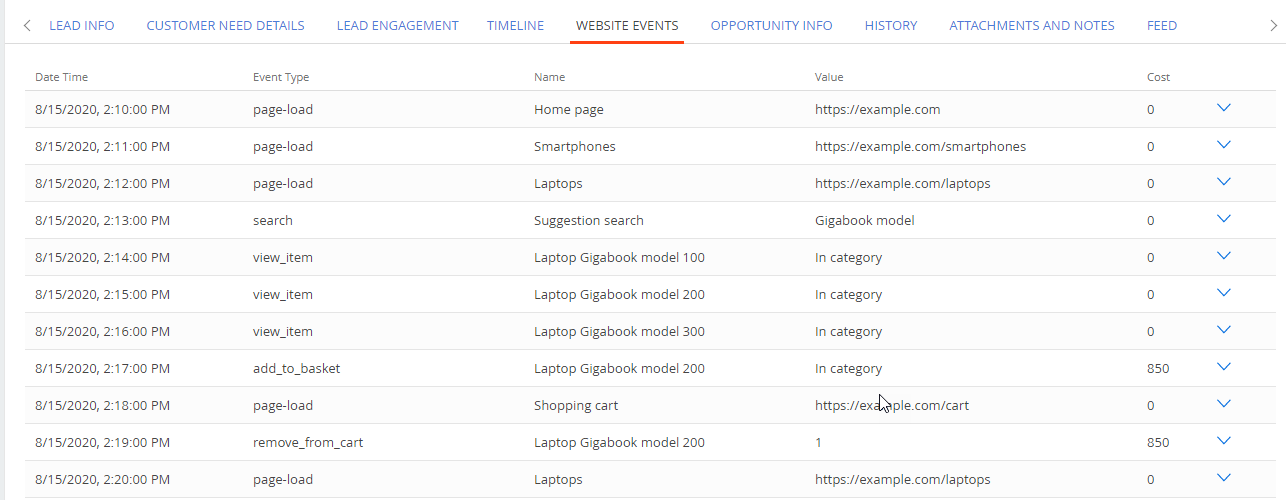Select the 'Gigabook model' value cell
This screenshot has height=500, width=1286.
click(x=864, y=221)
